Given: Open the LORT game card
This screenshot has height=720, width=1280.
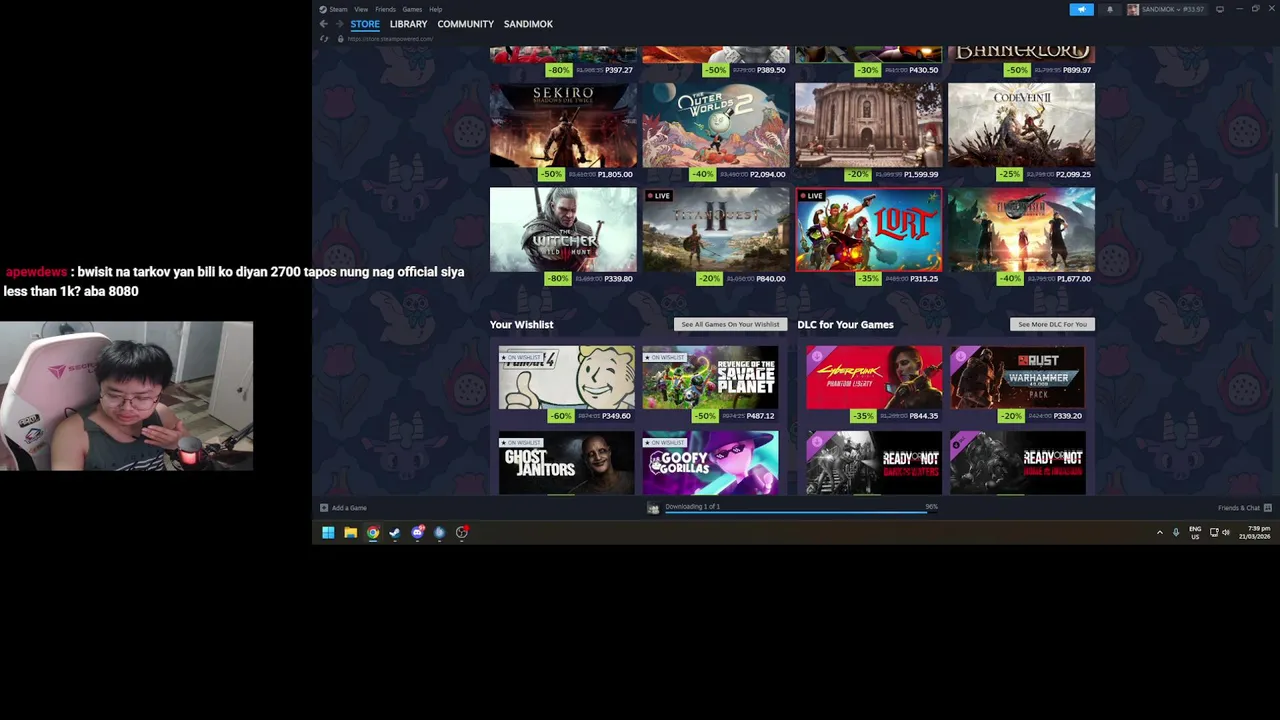Looking at the screenshot, I should point(868,229).
